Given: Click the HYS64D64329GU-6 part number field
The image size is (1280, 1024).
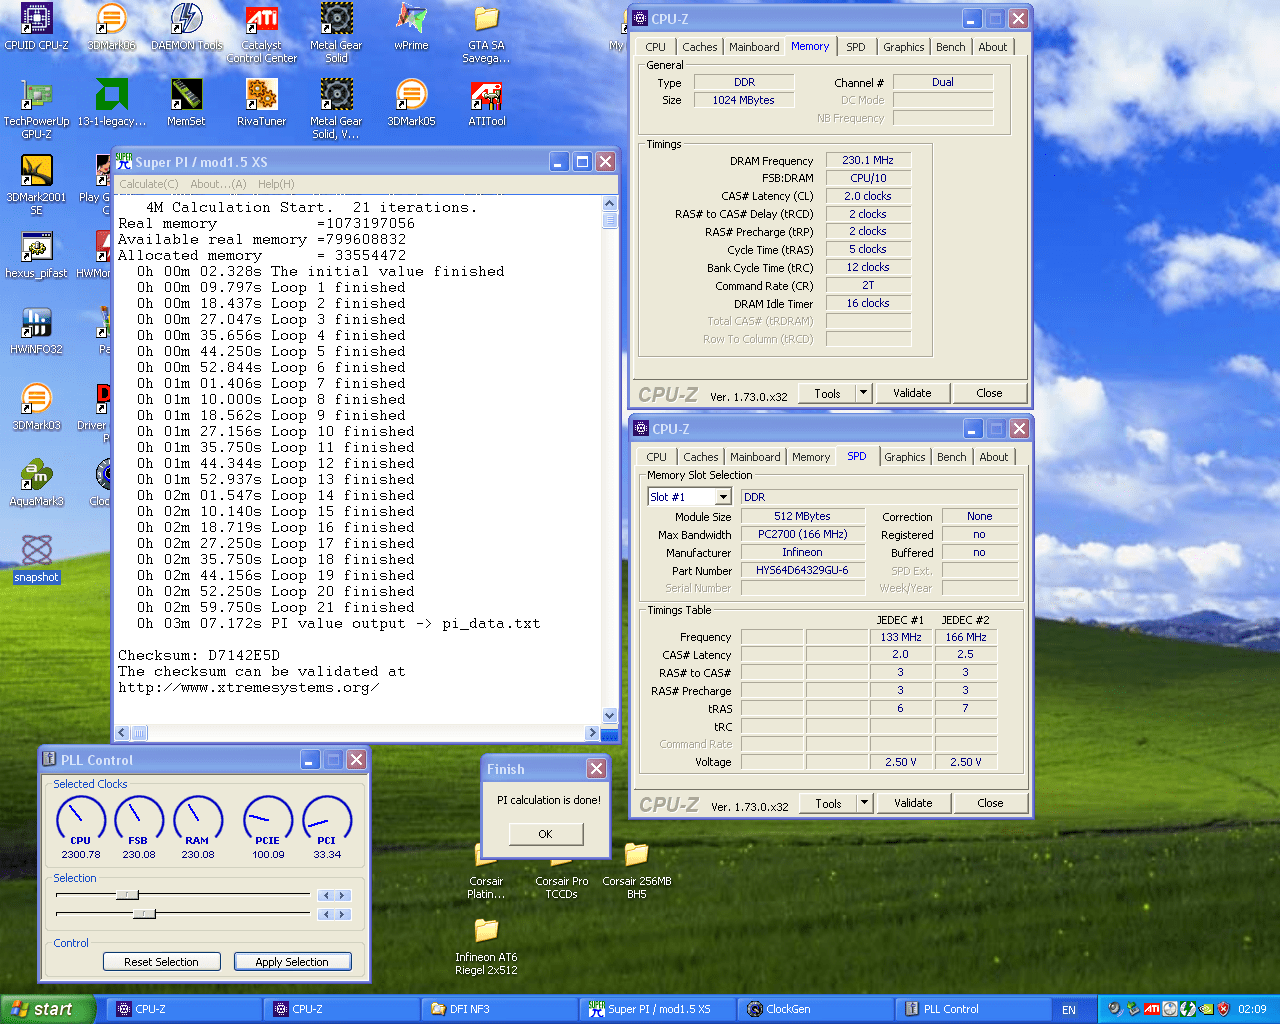Looking at the screenshot, I should click(x=802, y=570).
